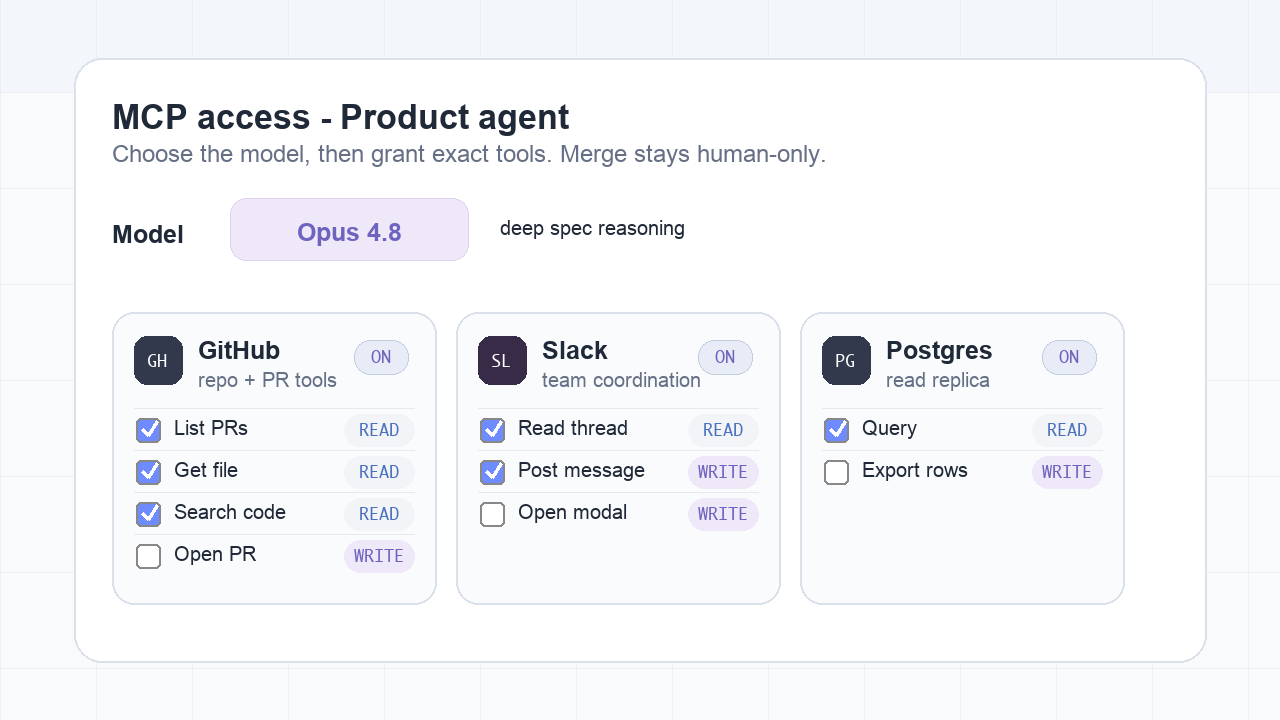Screen dimensions: 1280x720
Task: Click the GitHub card title
Action: [x=239, y=351]
